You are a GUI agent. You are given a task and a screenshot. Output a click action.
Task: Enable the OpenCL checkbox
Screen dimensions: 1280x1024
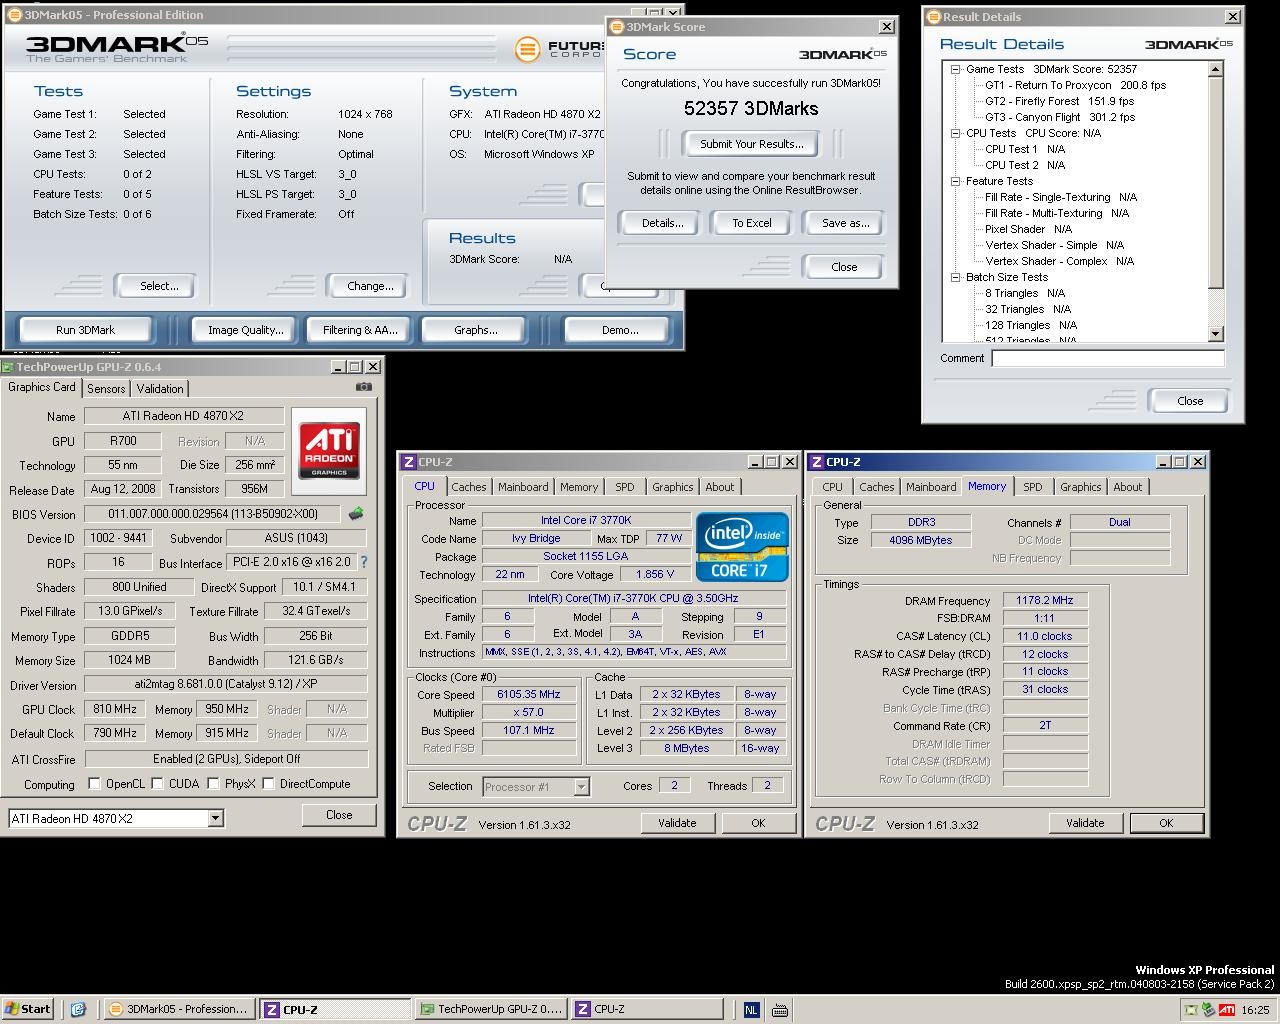tap(94, 784)
